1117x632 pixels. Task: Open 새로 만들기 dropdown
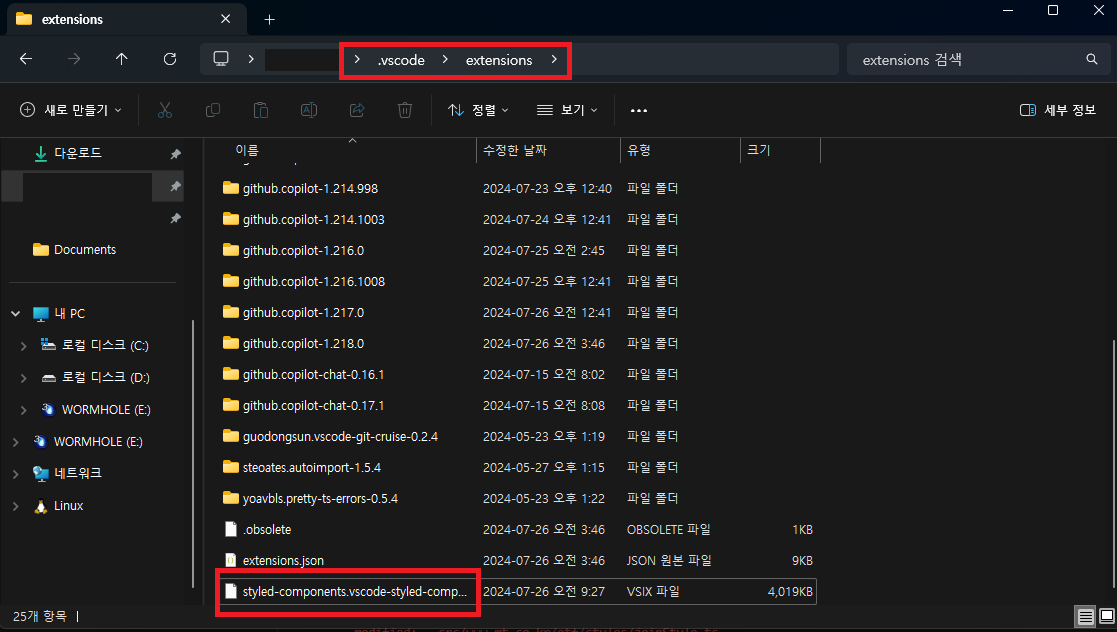[70, 110]
